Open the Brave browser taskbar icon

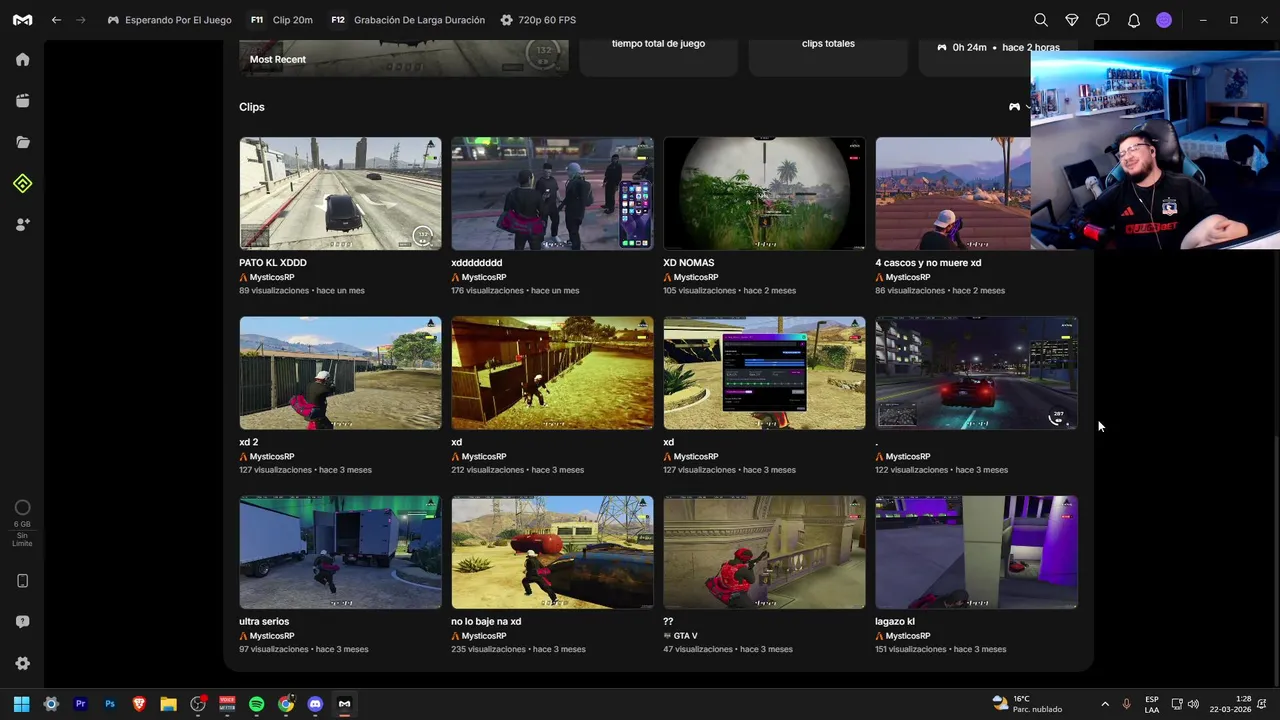139,704
